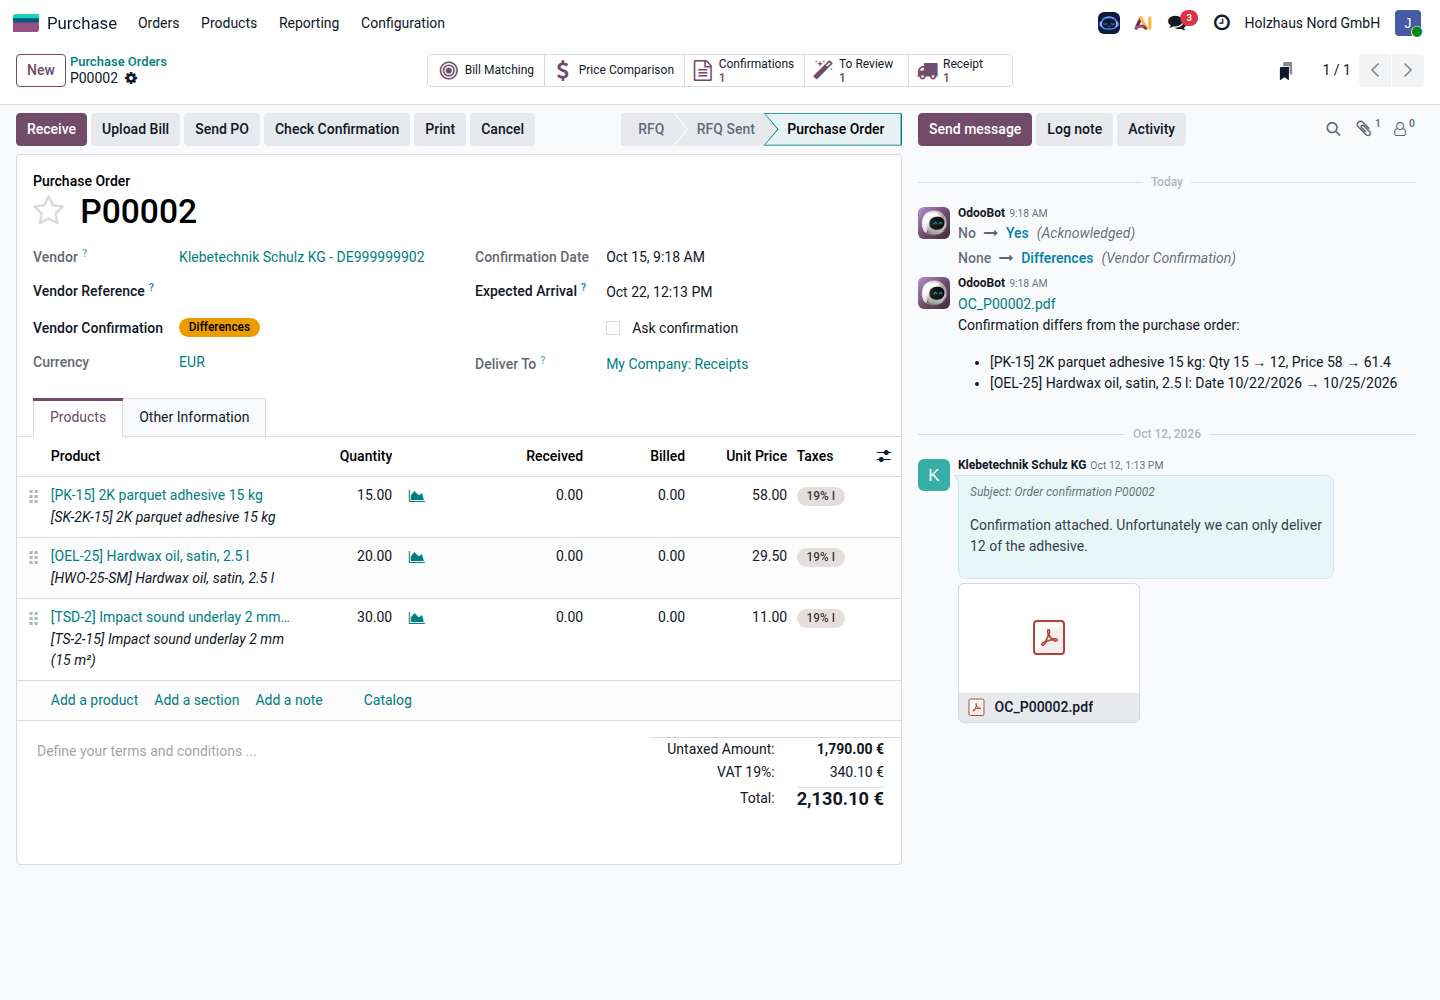The image size is (1440, 1000).
Task: Select the Products tab
Action: (78, 417)
